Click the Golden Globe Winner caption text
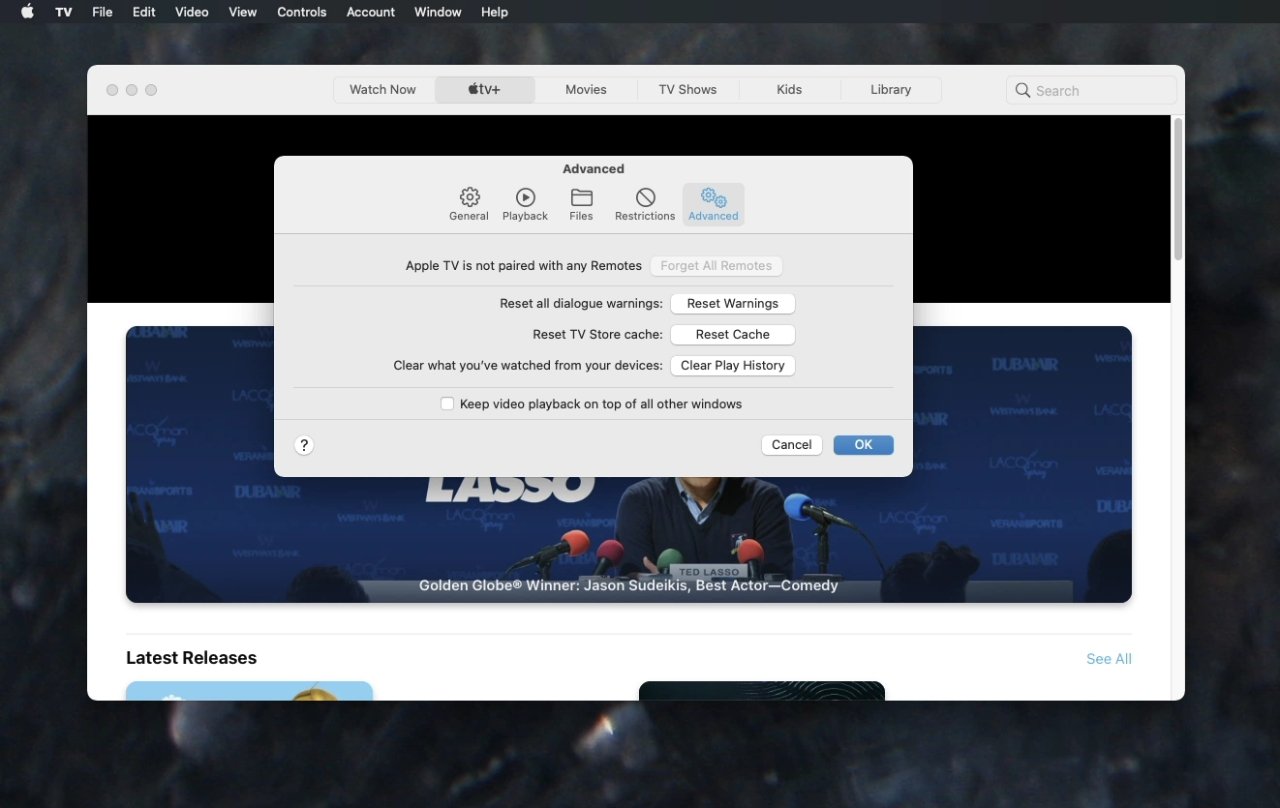Image resolution: width=1280 pixels, height=808 pixels. tap(628, 585)
